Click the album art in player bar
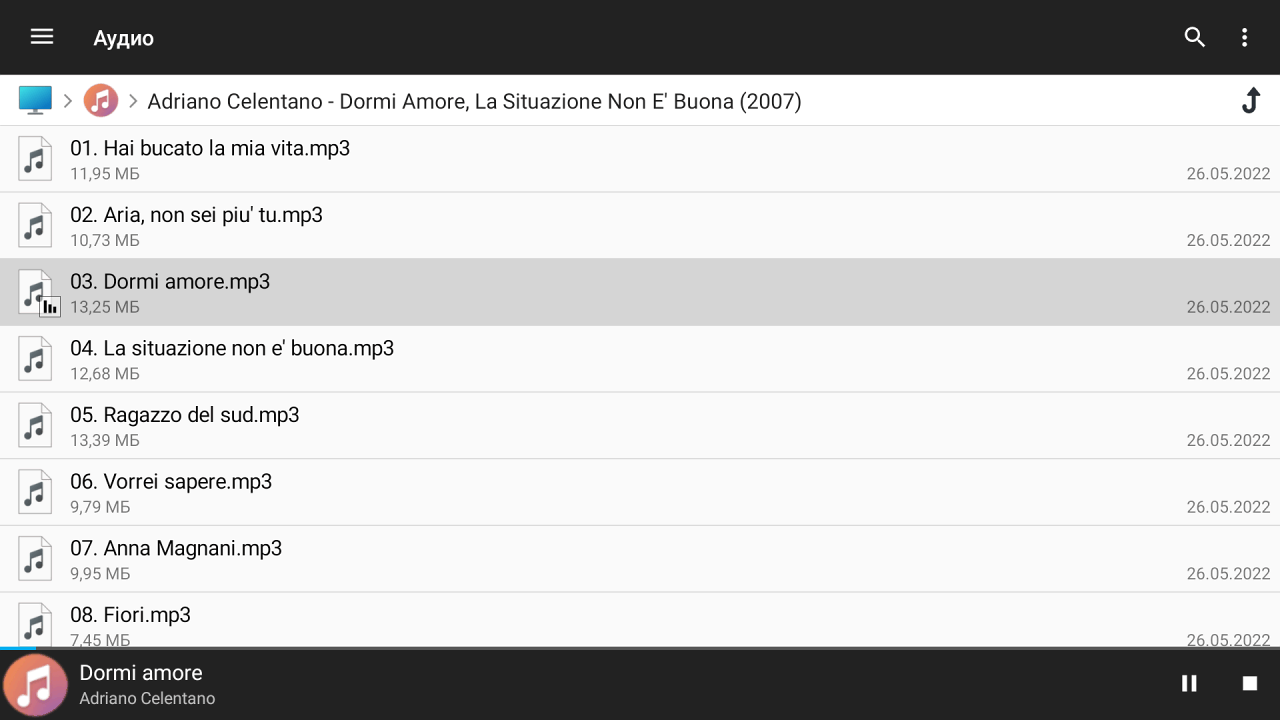Image resolution: width=1280 pixels, height=720 pixels. point(36,685)
